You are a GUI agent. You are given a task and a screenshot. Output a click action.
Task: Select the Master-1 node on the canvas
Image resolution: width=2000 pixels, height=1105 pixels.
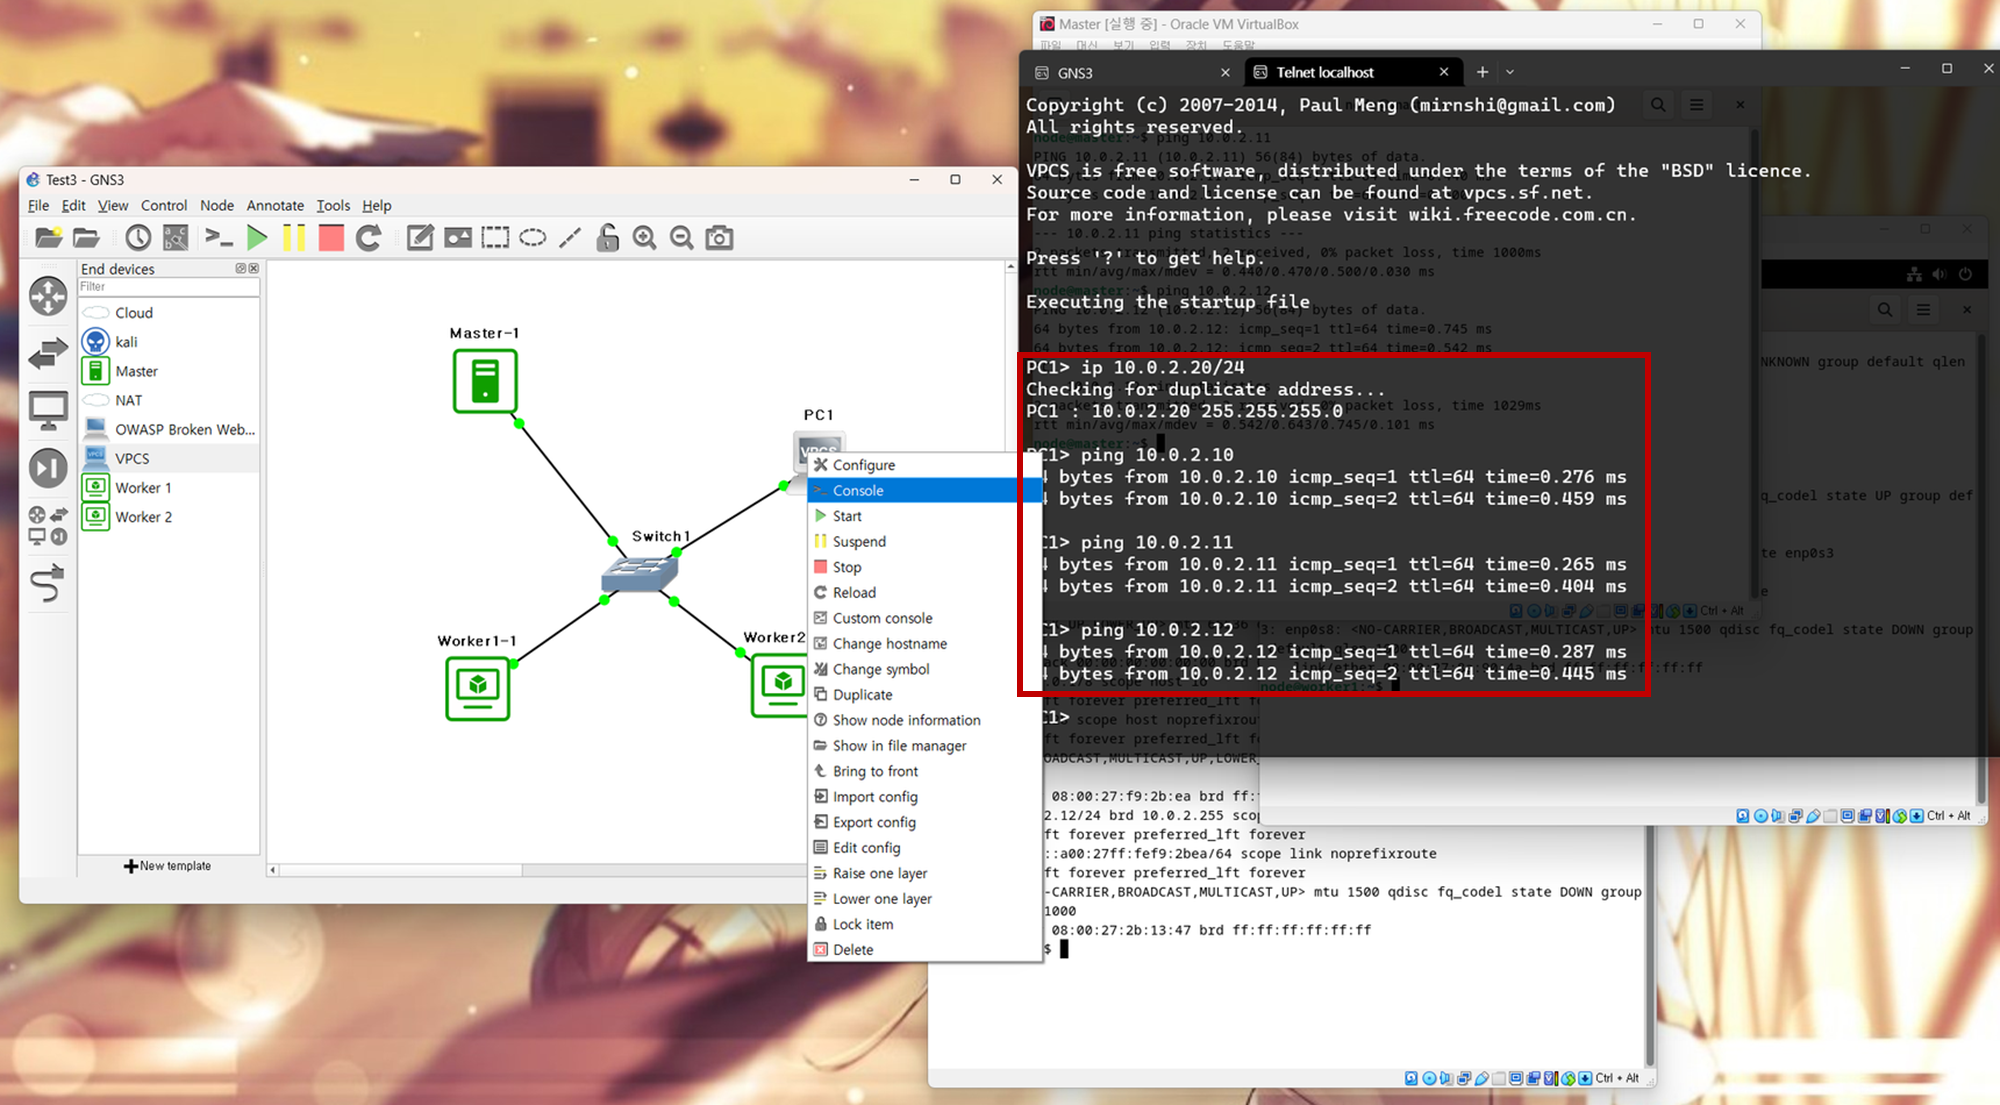tap(485, 381)
